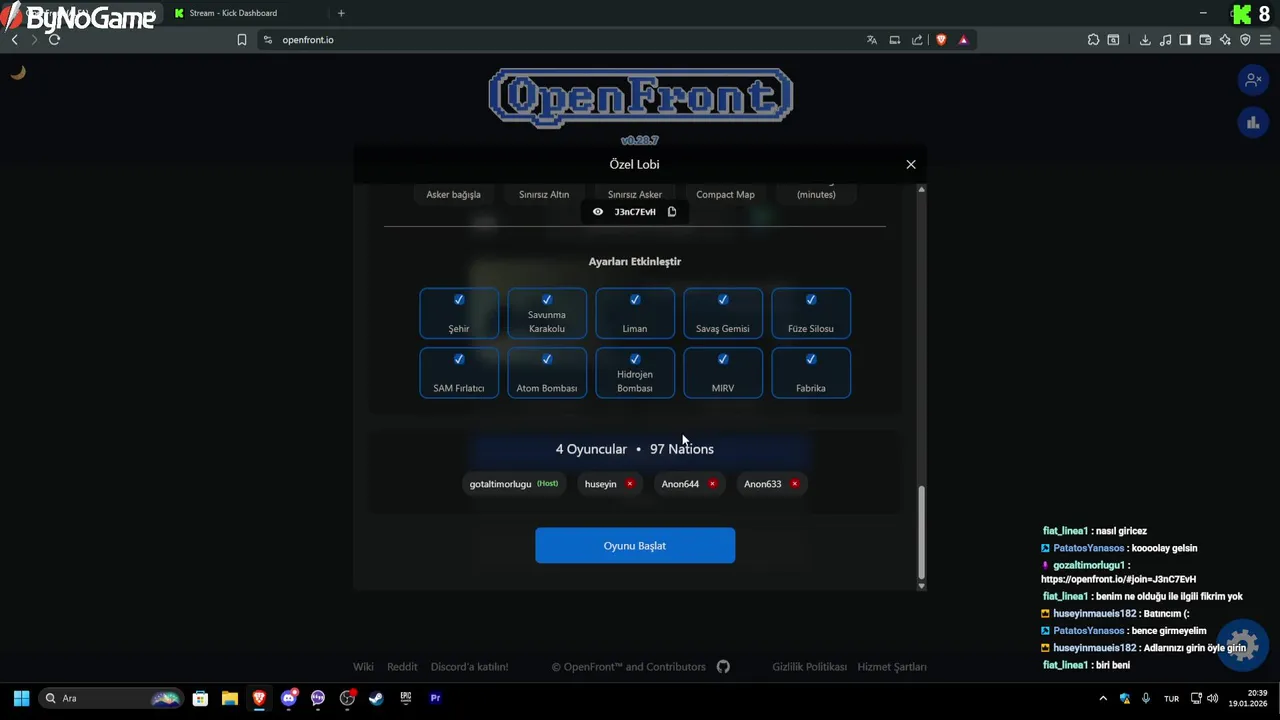This screenshot has height=720, width=1280.
Task: Copy the lobby ID J3nC7EvH
Action: click(672, 212)
